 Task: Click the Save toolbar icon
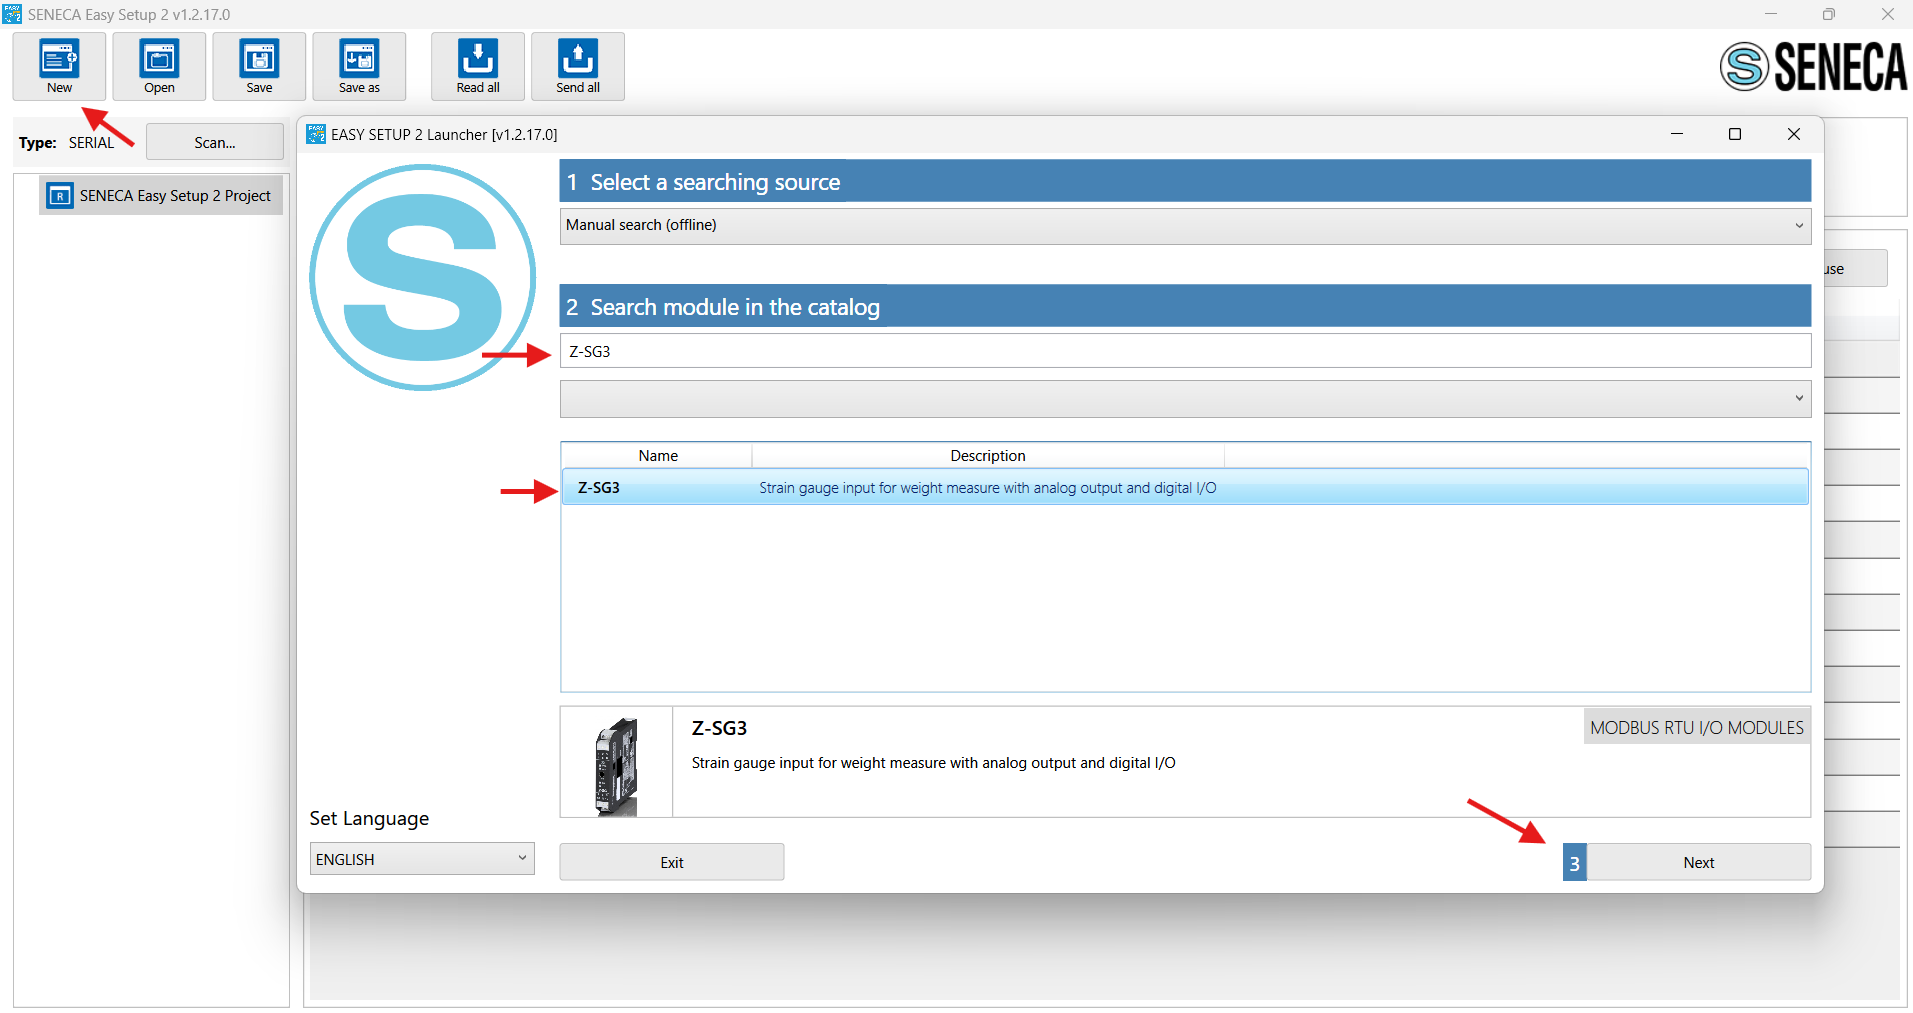[x=259, y=66]
